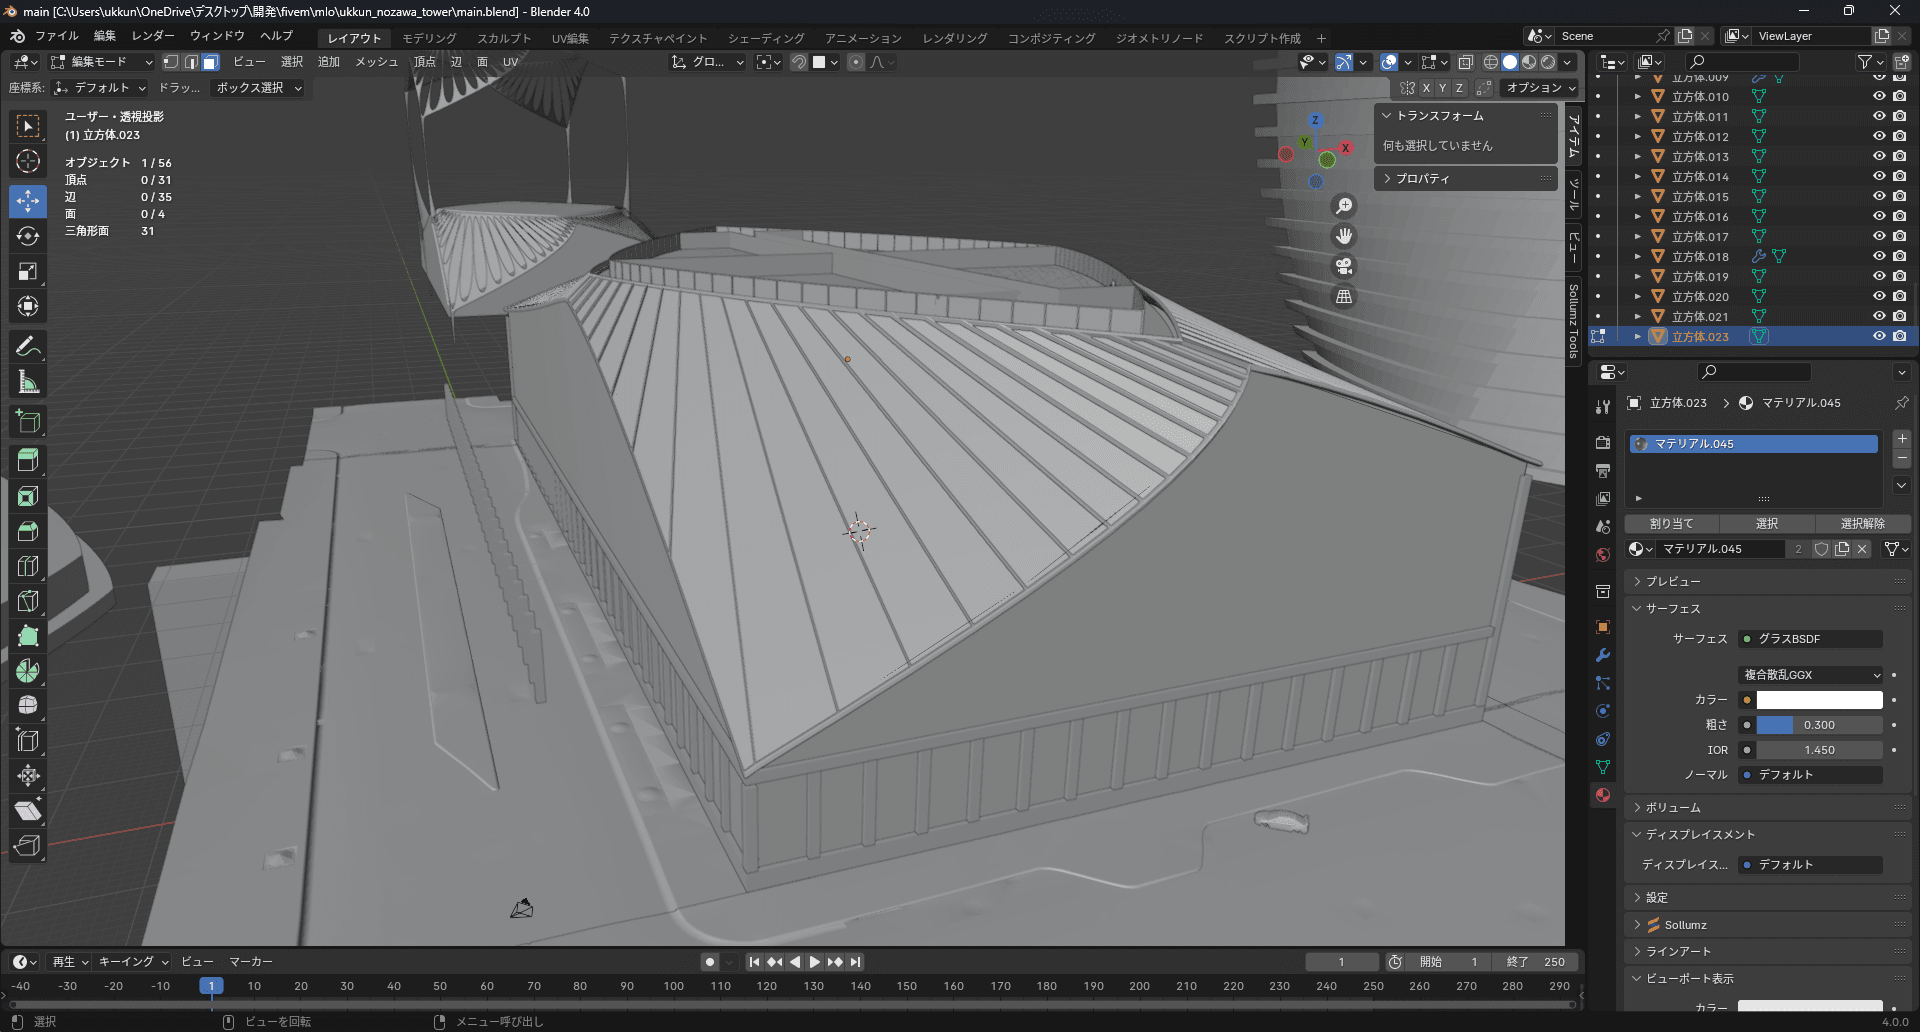
Task: Click the 割り当て button
Action: coord(1671,524)
